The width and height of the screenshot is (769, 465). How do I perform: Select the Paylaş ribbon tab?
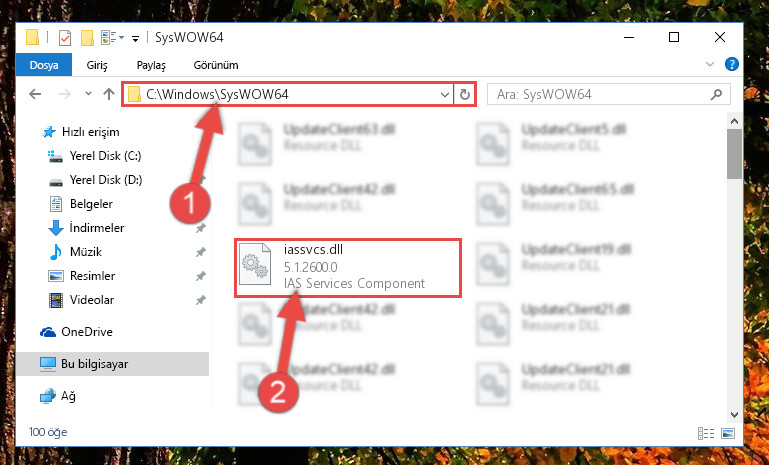[x=151, y=65]
